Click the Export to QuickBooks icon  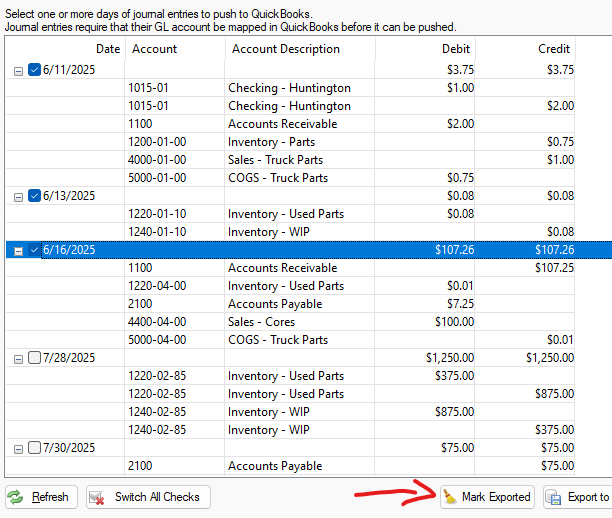(554, 497)
